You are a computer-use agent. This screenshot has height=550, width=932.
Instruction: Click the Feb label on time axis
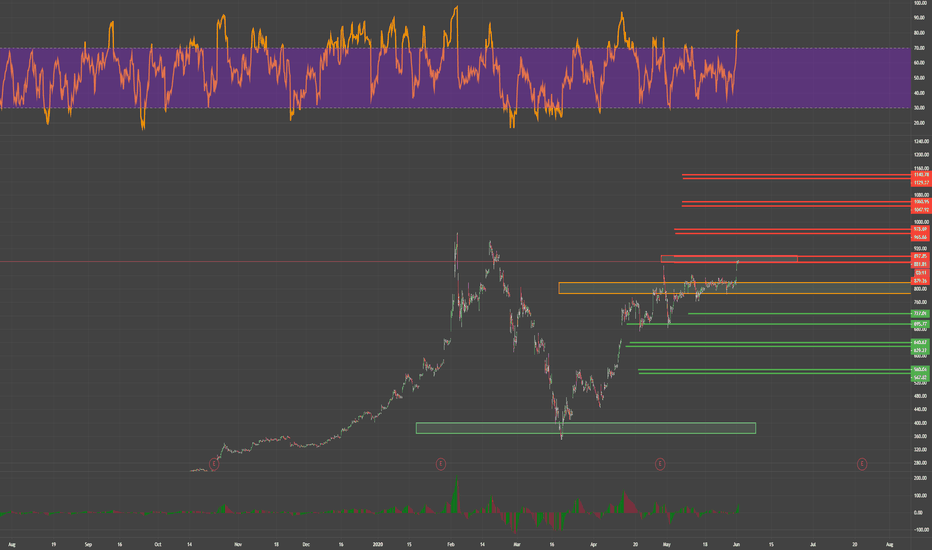(451, 544)
